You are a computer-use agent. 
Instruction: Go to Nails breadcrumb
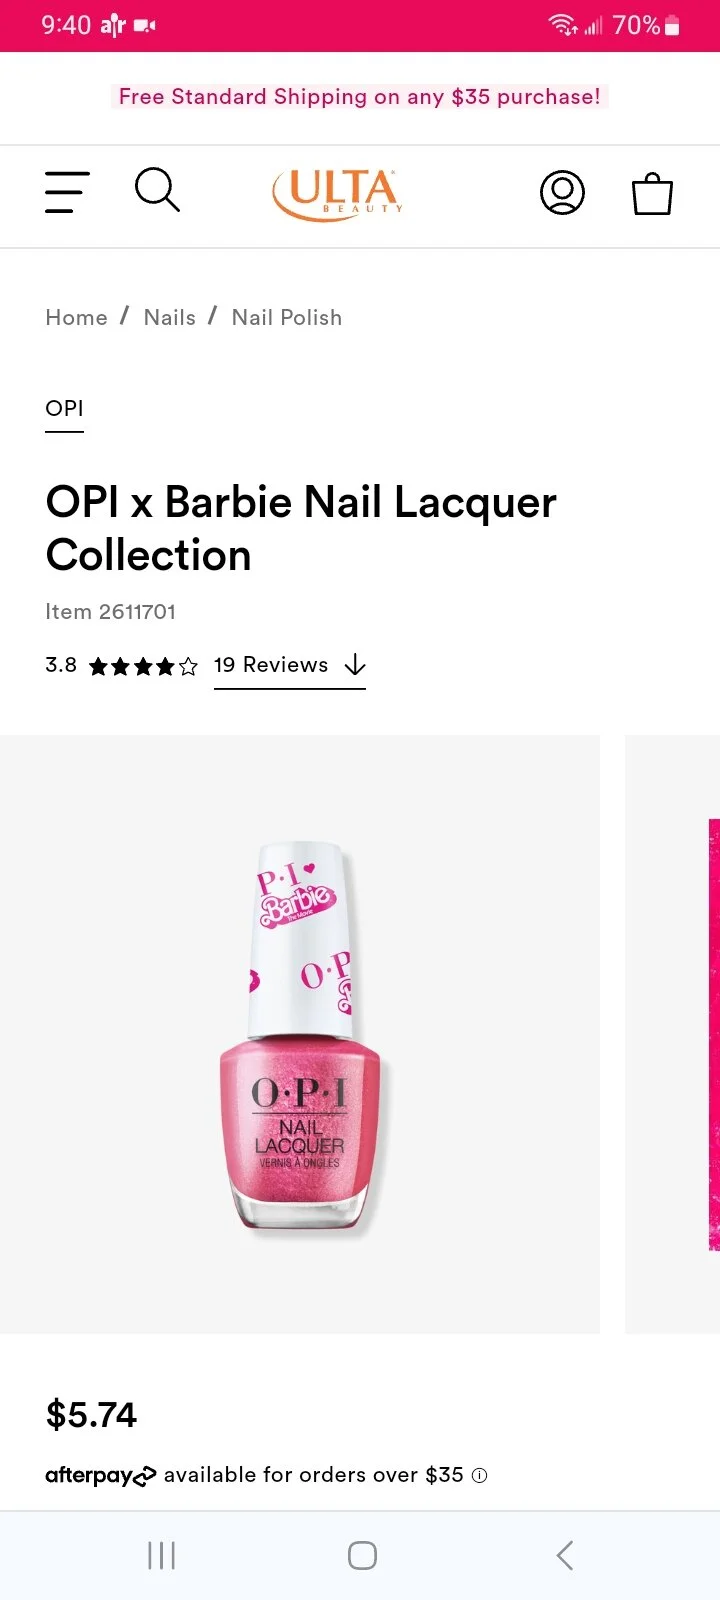[170, 317]
